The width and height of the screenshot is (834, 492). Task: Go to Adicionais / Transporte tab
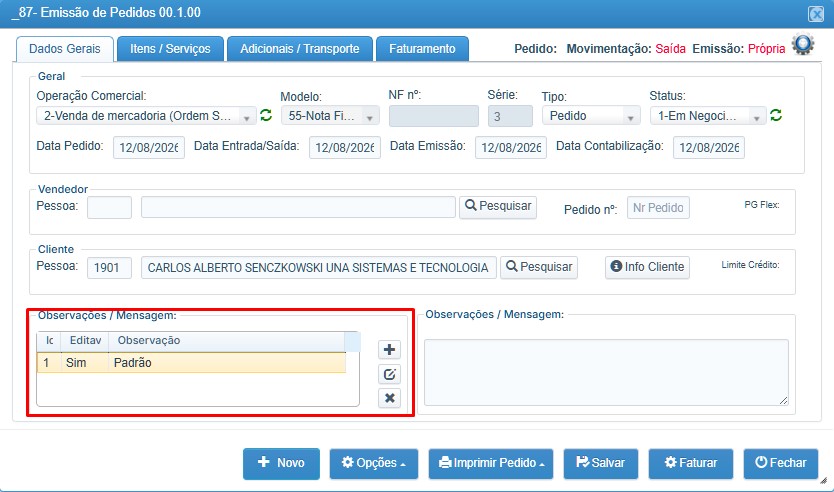(x=300, y=49)
